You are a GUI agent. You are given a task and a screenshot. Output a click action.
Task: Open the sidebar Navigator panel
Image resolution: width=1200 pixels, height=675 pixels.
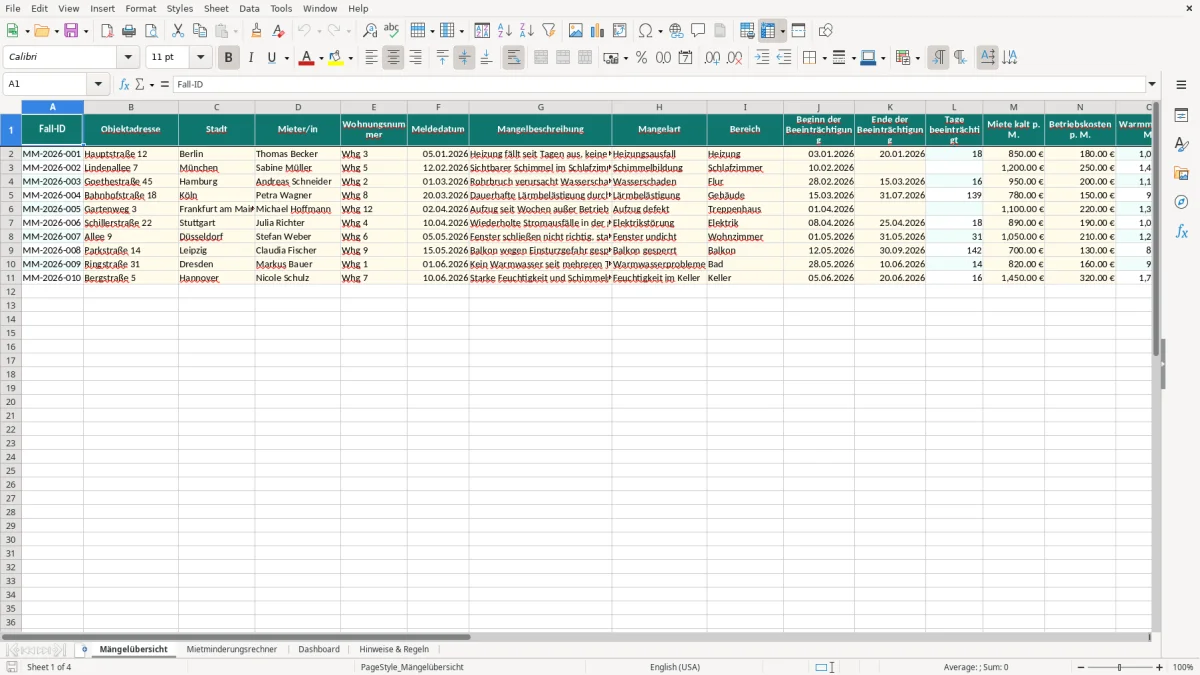(x=1181, y=202)
